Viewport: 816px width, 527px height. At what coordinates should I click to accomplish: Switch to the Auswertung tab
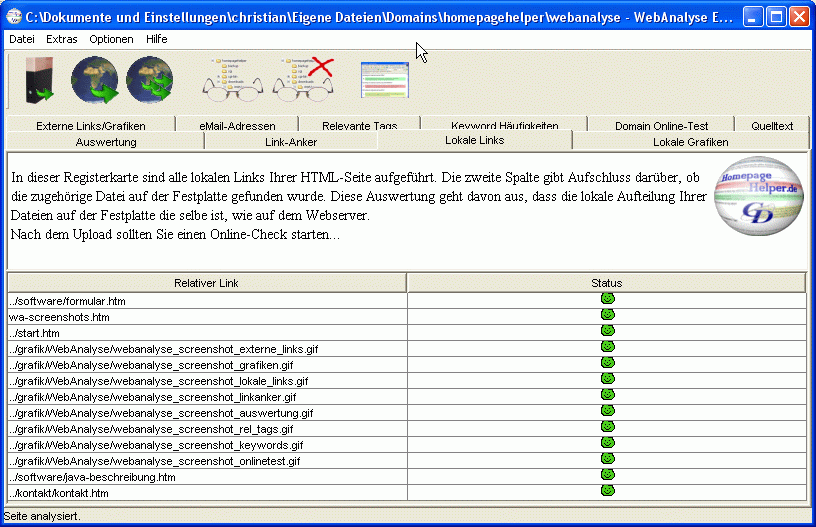[106, 142]
